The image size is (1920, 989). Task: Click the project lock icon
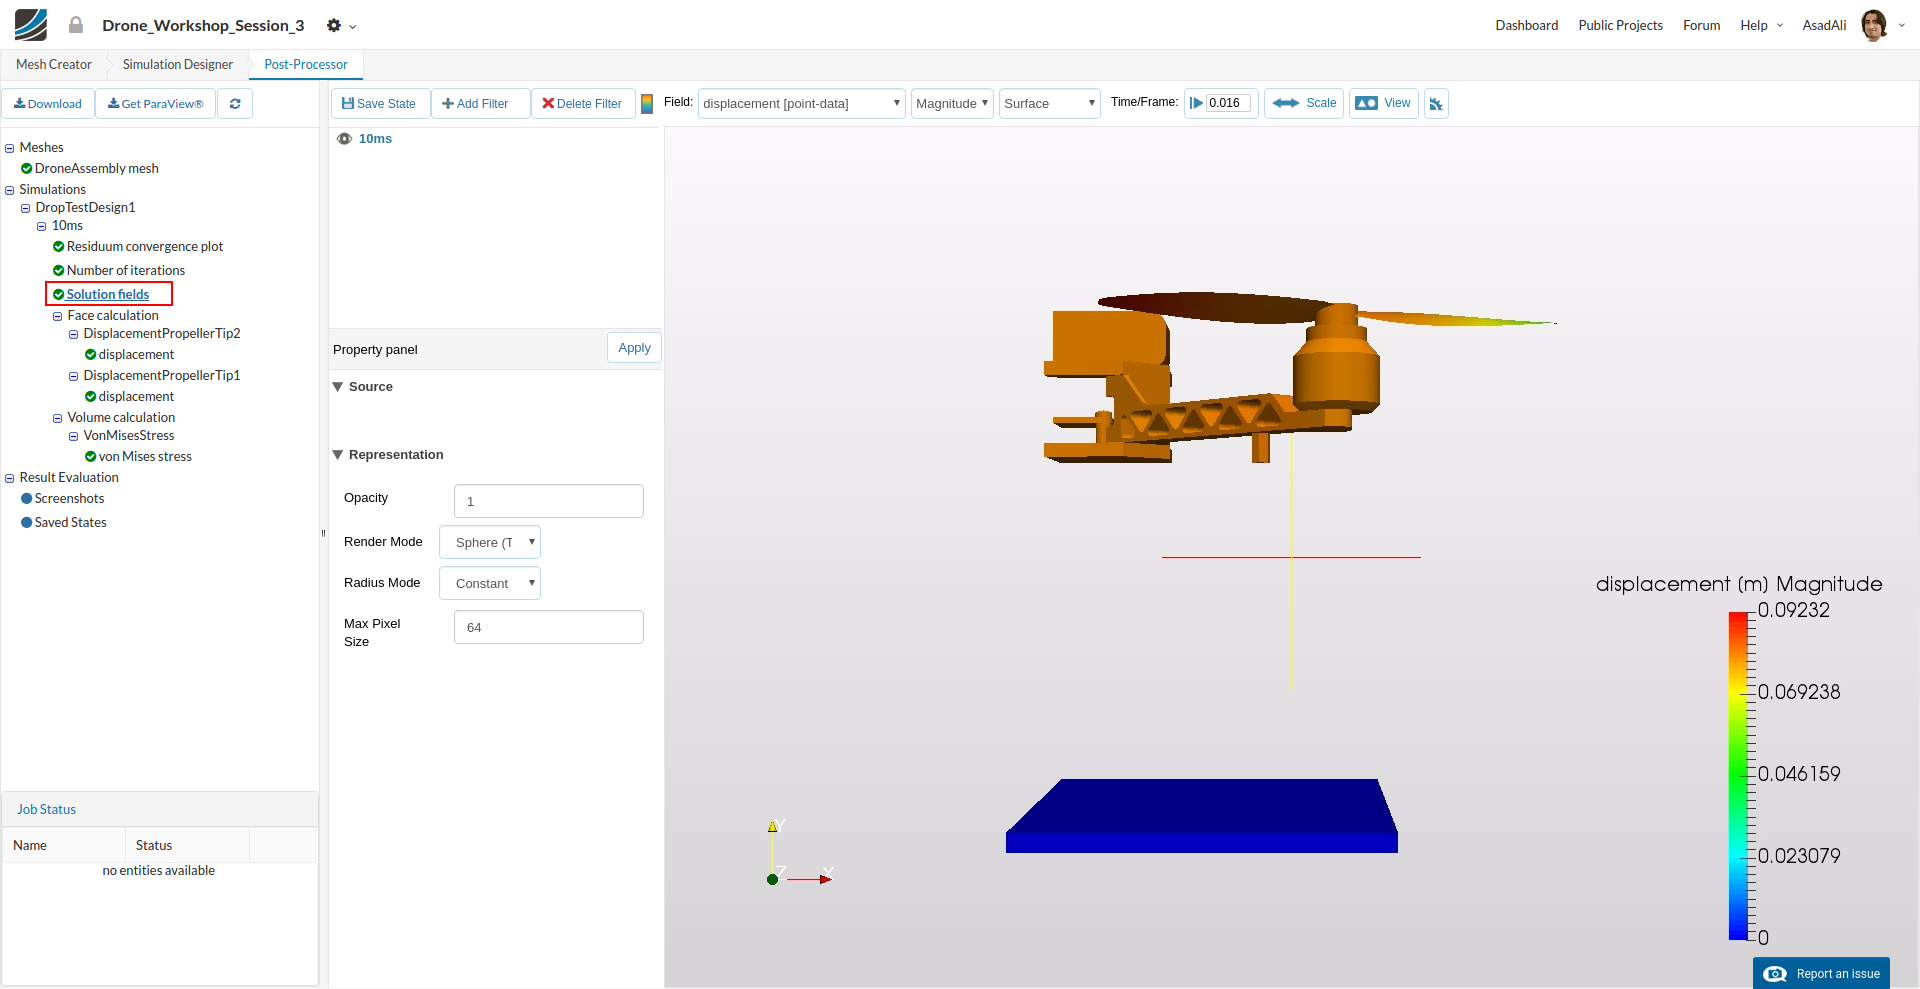(76, 25)
